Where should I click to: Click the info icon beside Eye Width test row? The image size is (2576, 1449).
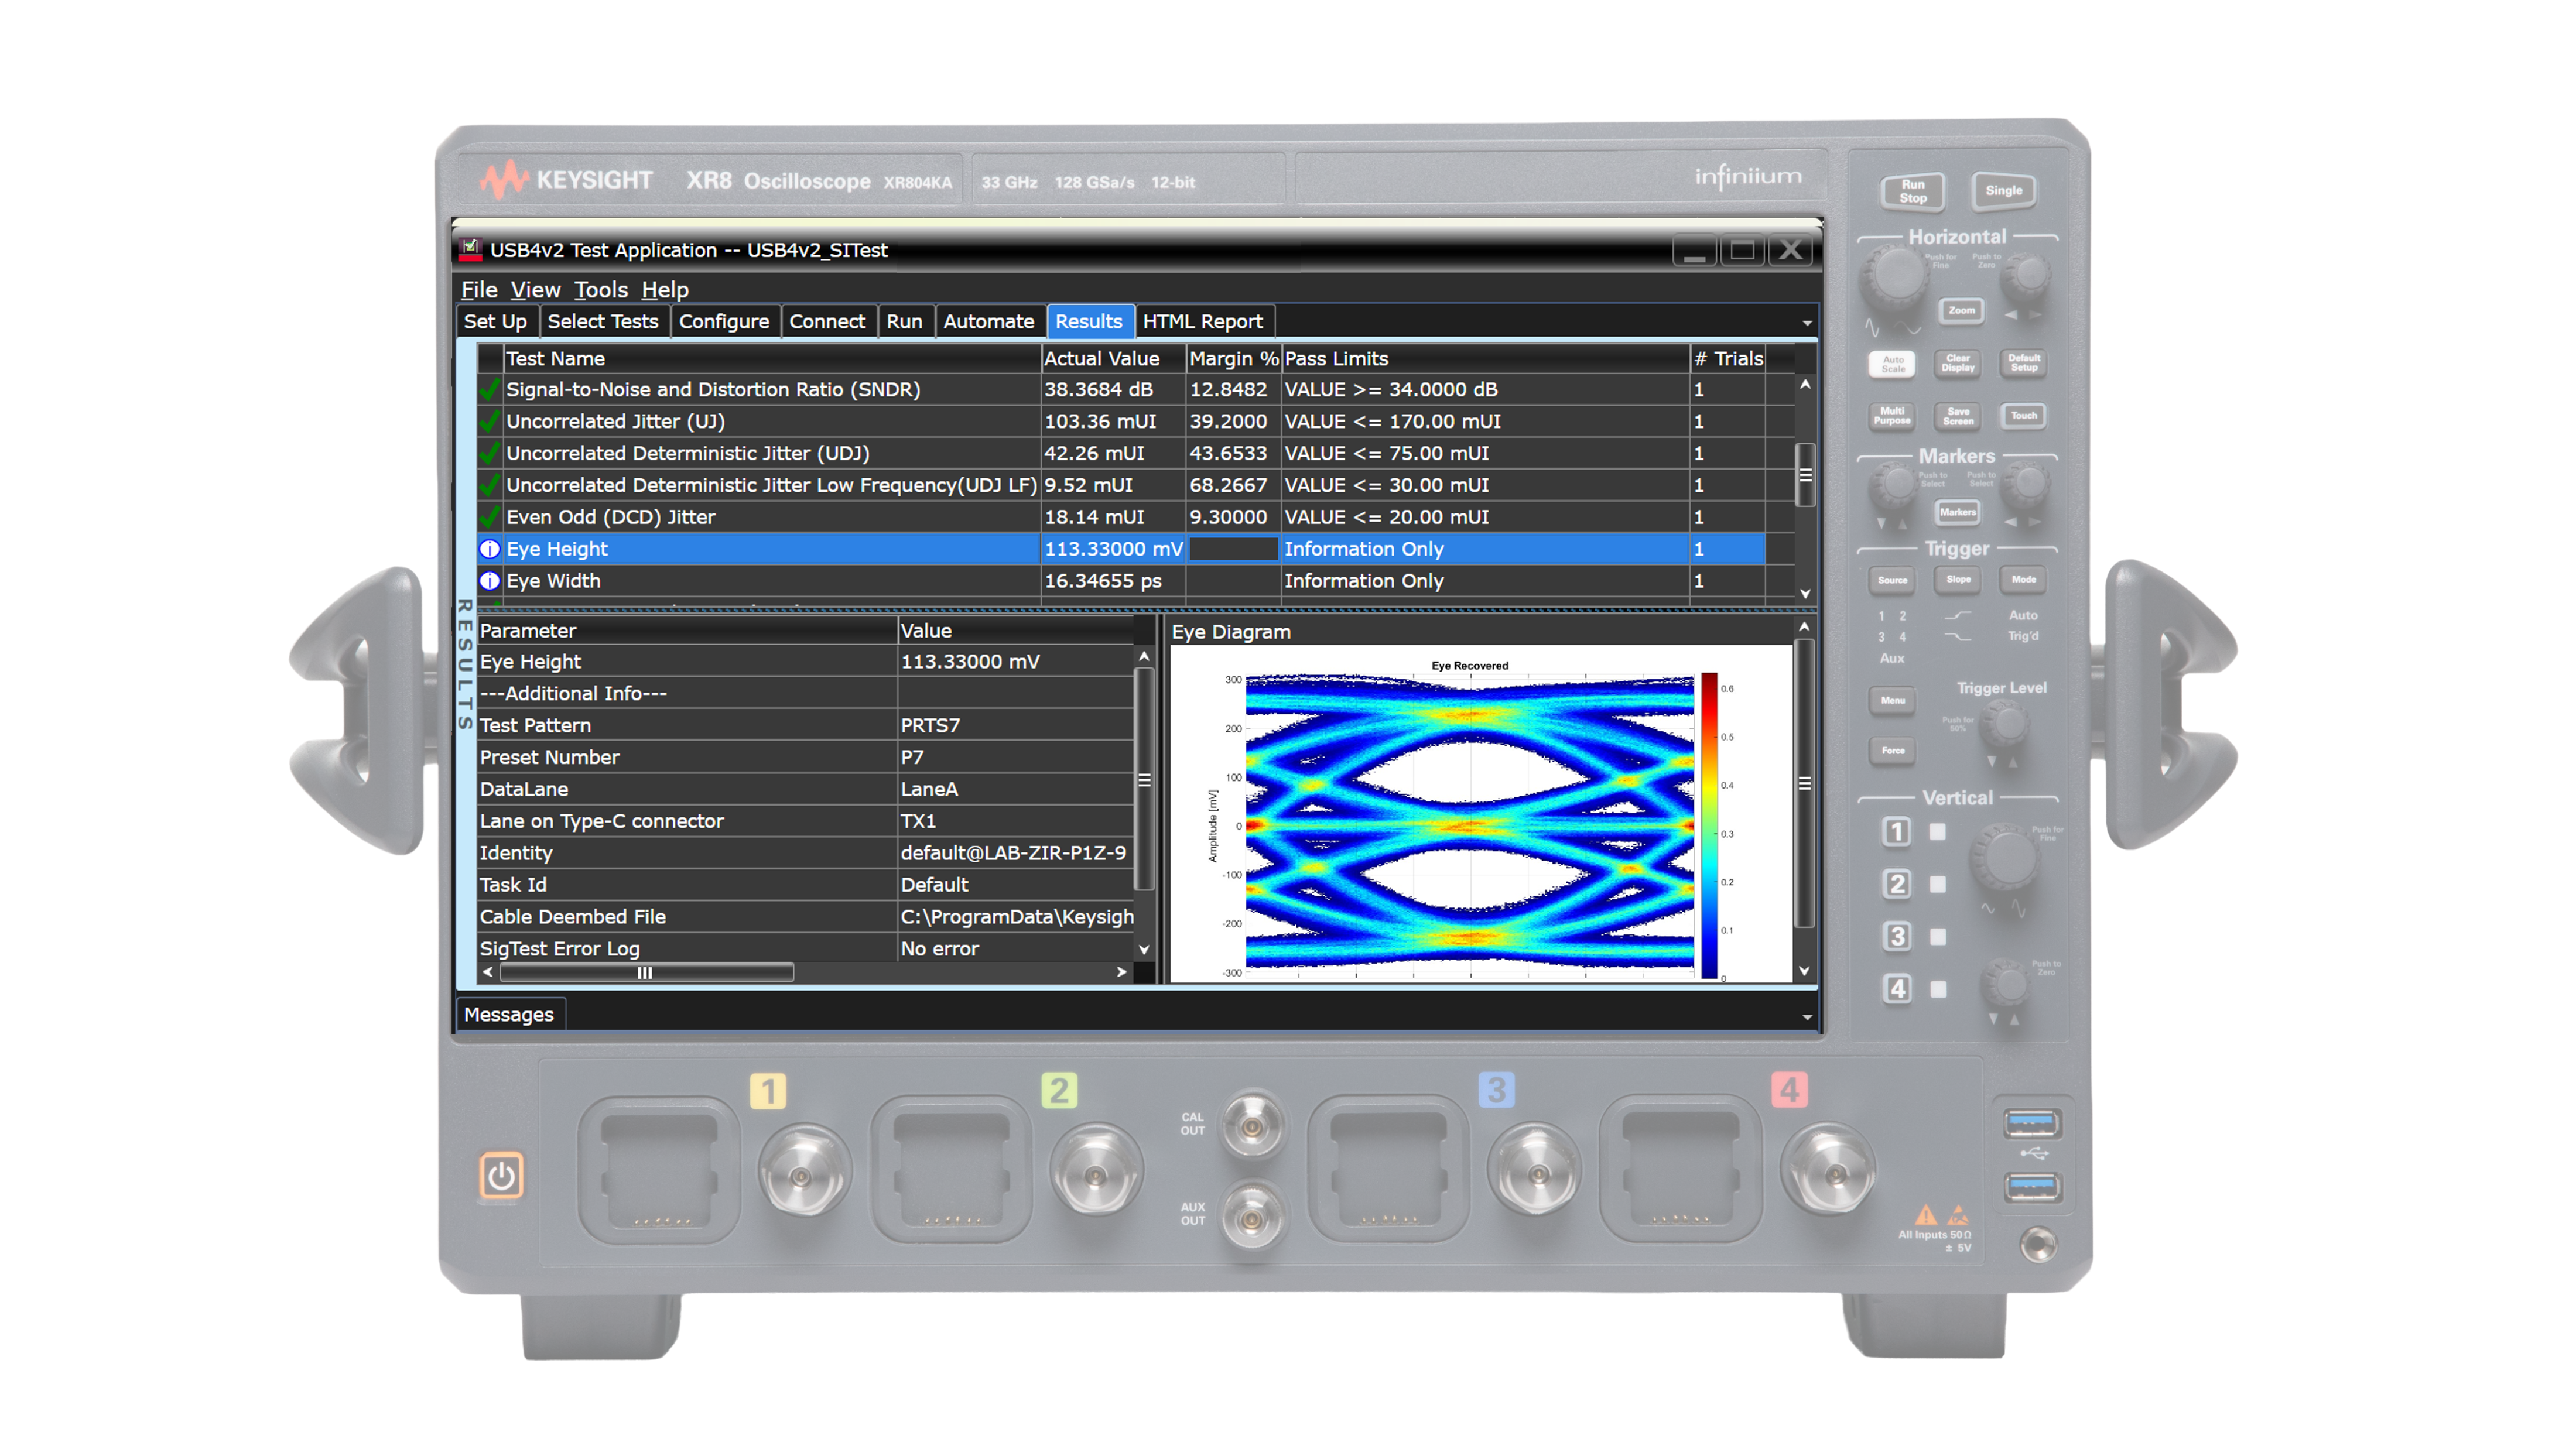click(490, 581)
